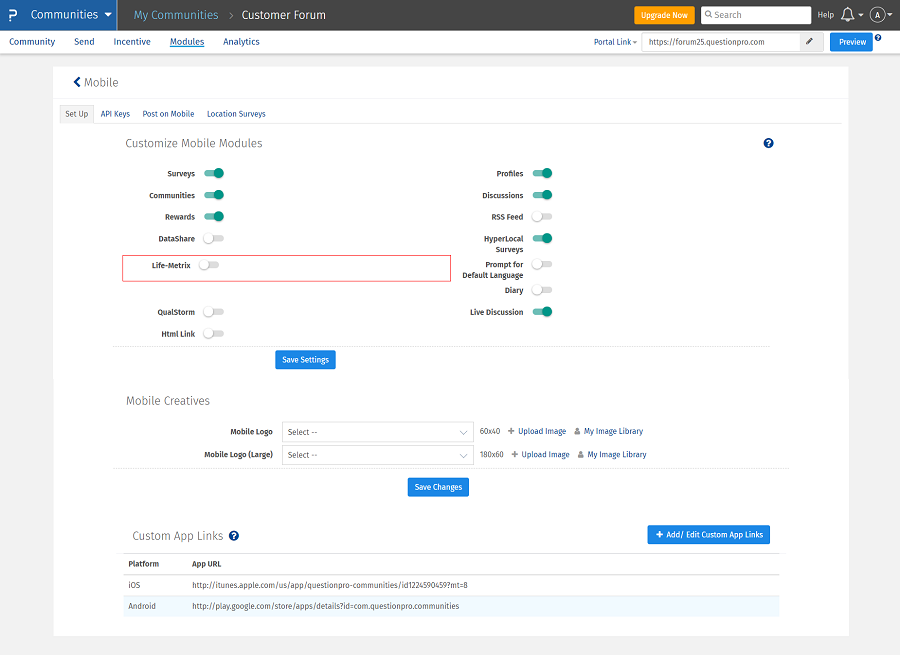The image size is (900, 655).
Task: Enable the Diary switch
Action: click(x=542, y=290)
